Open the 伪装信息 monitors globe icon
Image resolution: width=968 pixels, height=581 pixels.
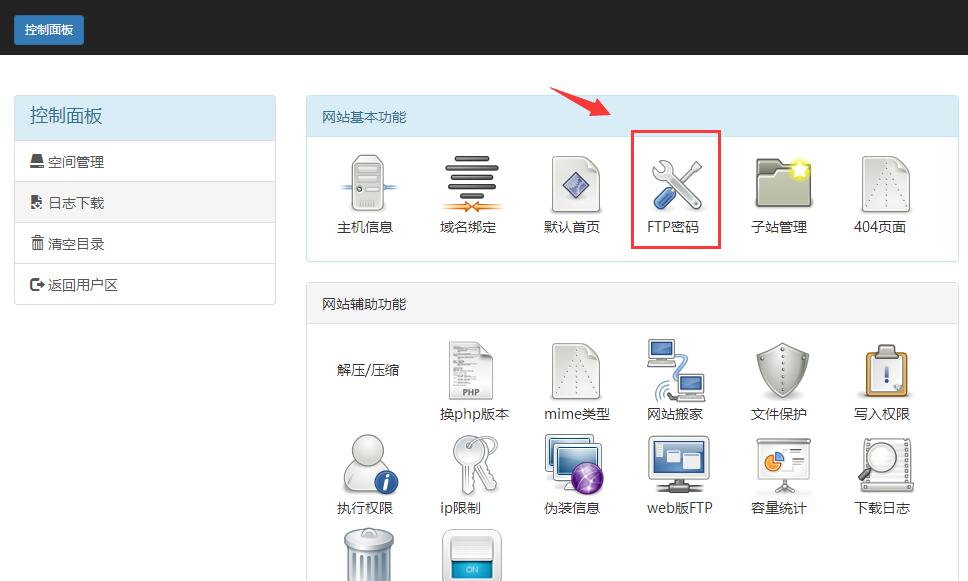click(x=574, y=464)
